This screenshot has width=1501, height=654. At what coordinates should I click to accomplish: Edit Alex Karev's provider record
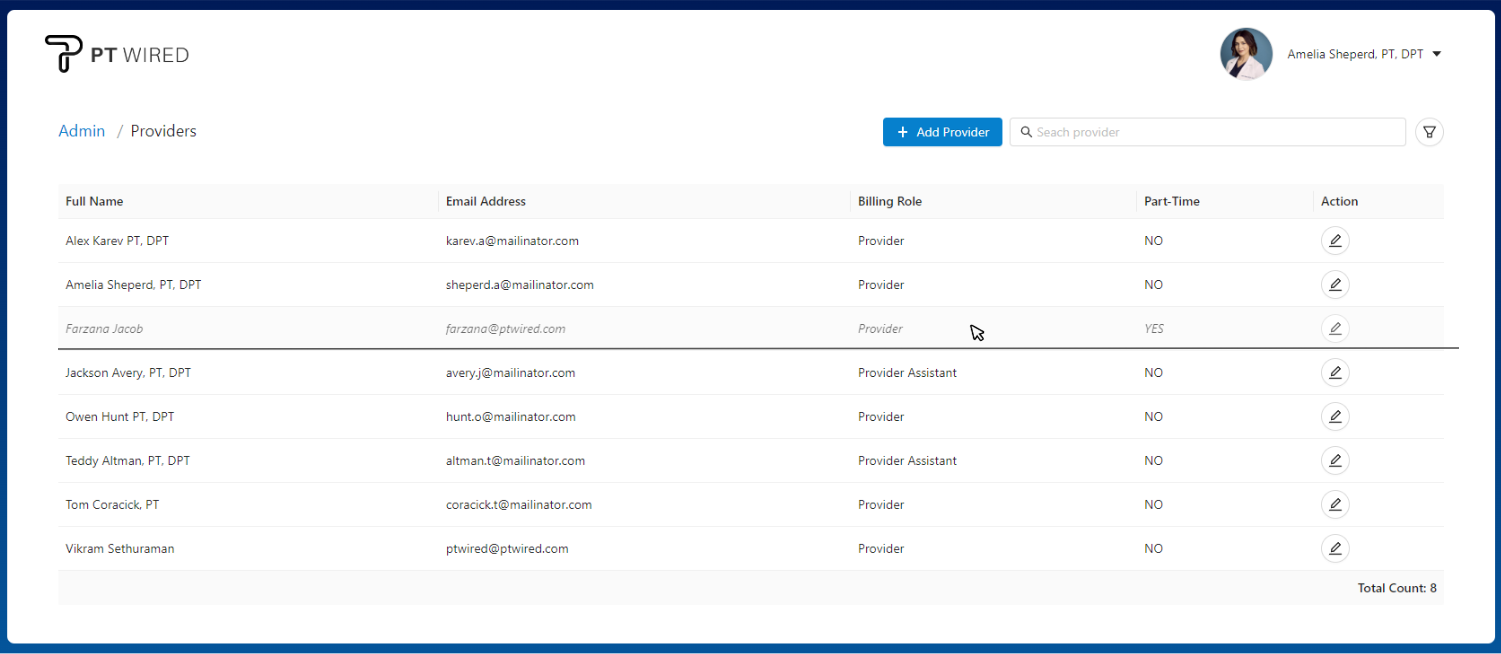pos(1334,241)
